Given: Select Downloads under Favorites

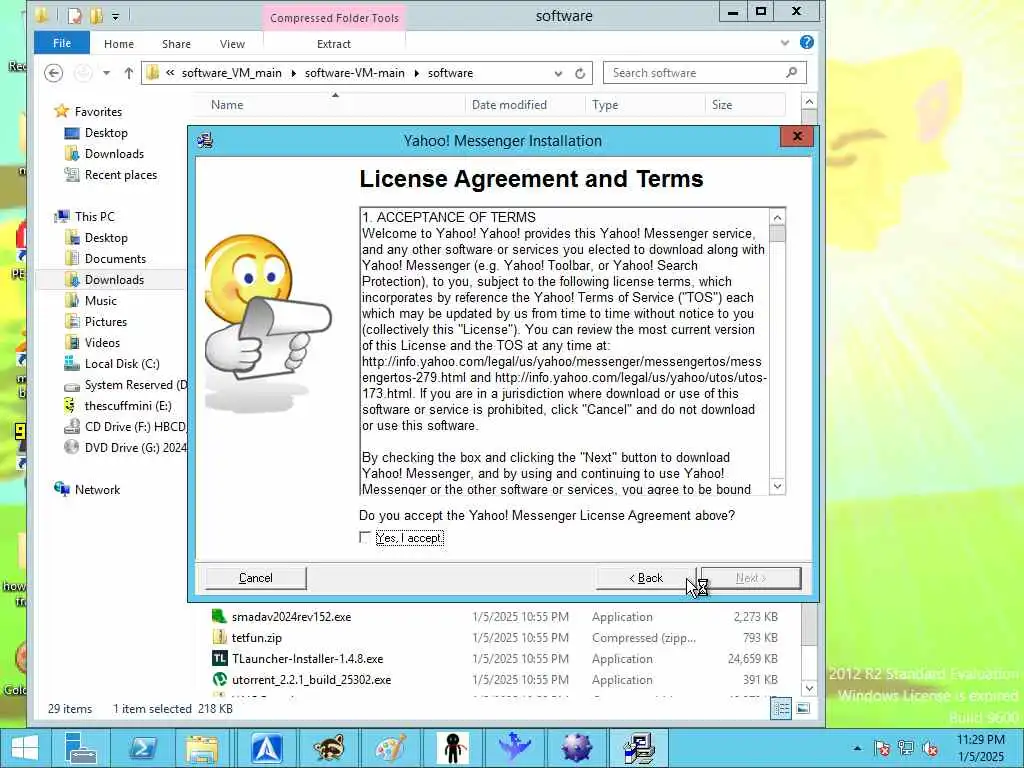Looking at the screenshot, I should (114, 154).
